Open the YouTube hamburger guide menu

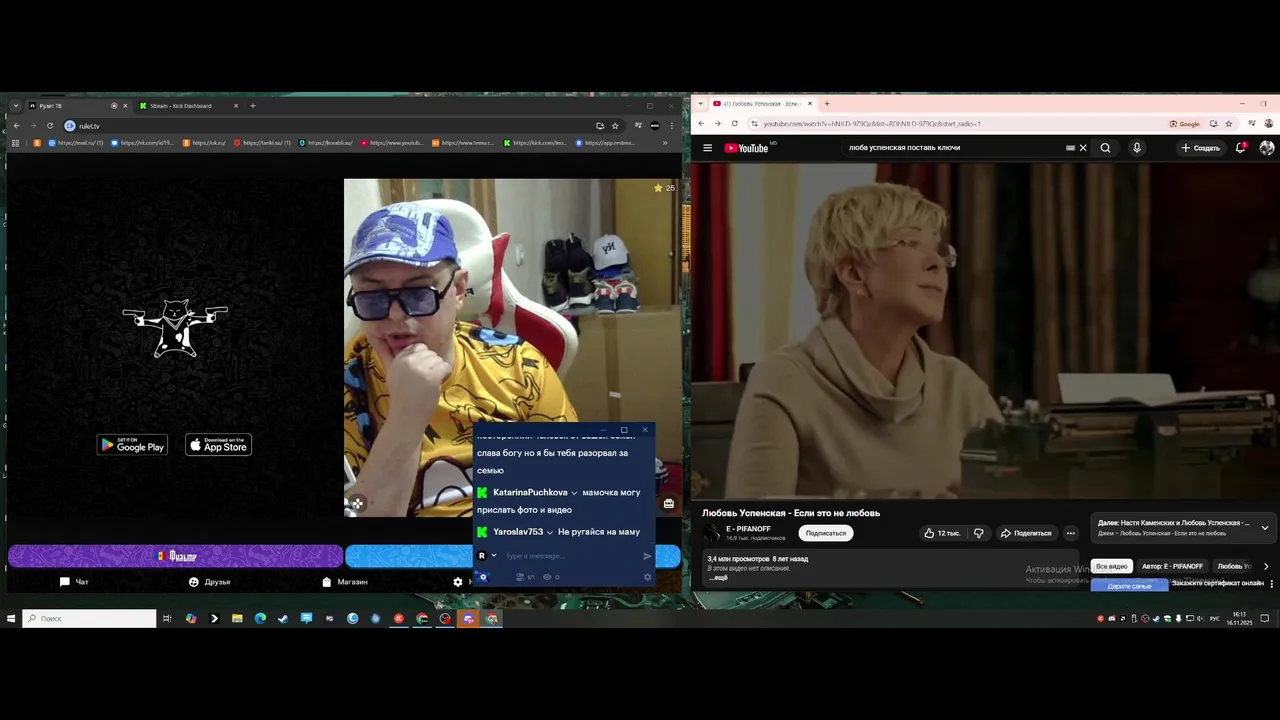click(707, 148)
